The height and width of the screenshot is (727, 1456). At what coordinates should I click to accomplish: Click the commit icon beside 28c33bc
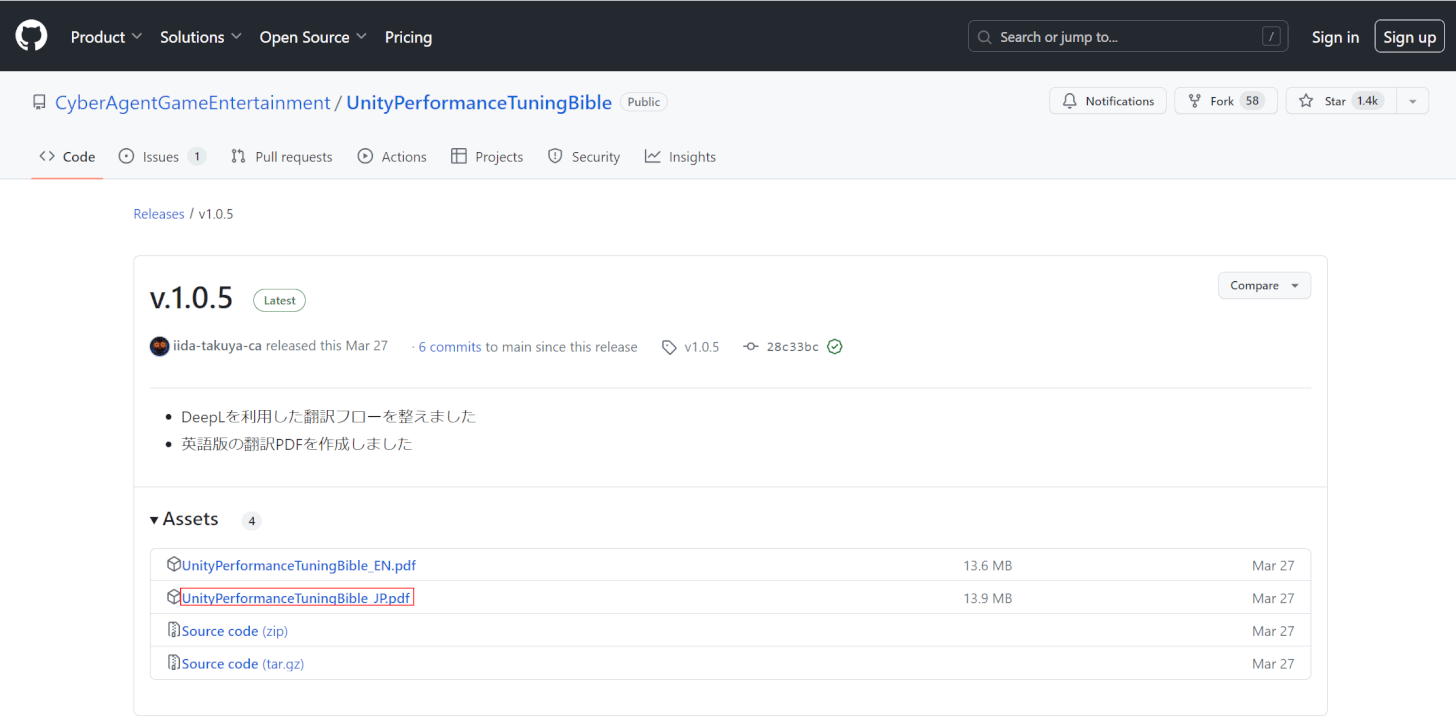pos(751,347)
